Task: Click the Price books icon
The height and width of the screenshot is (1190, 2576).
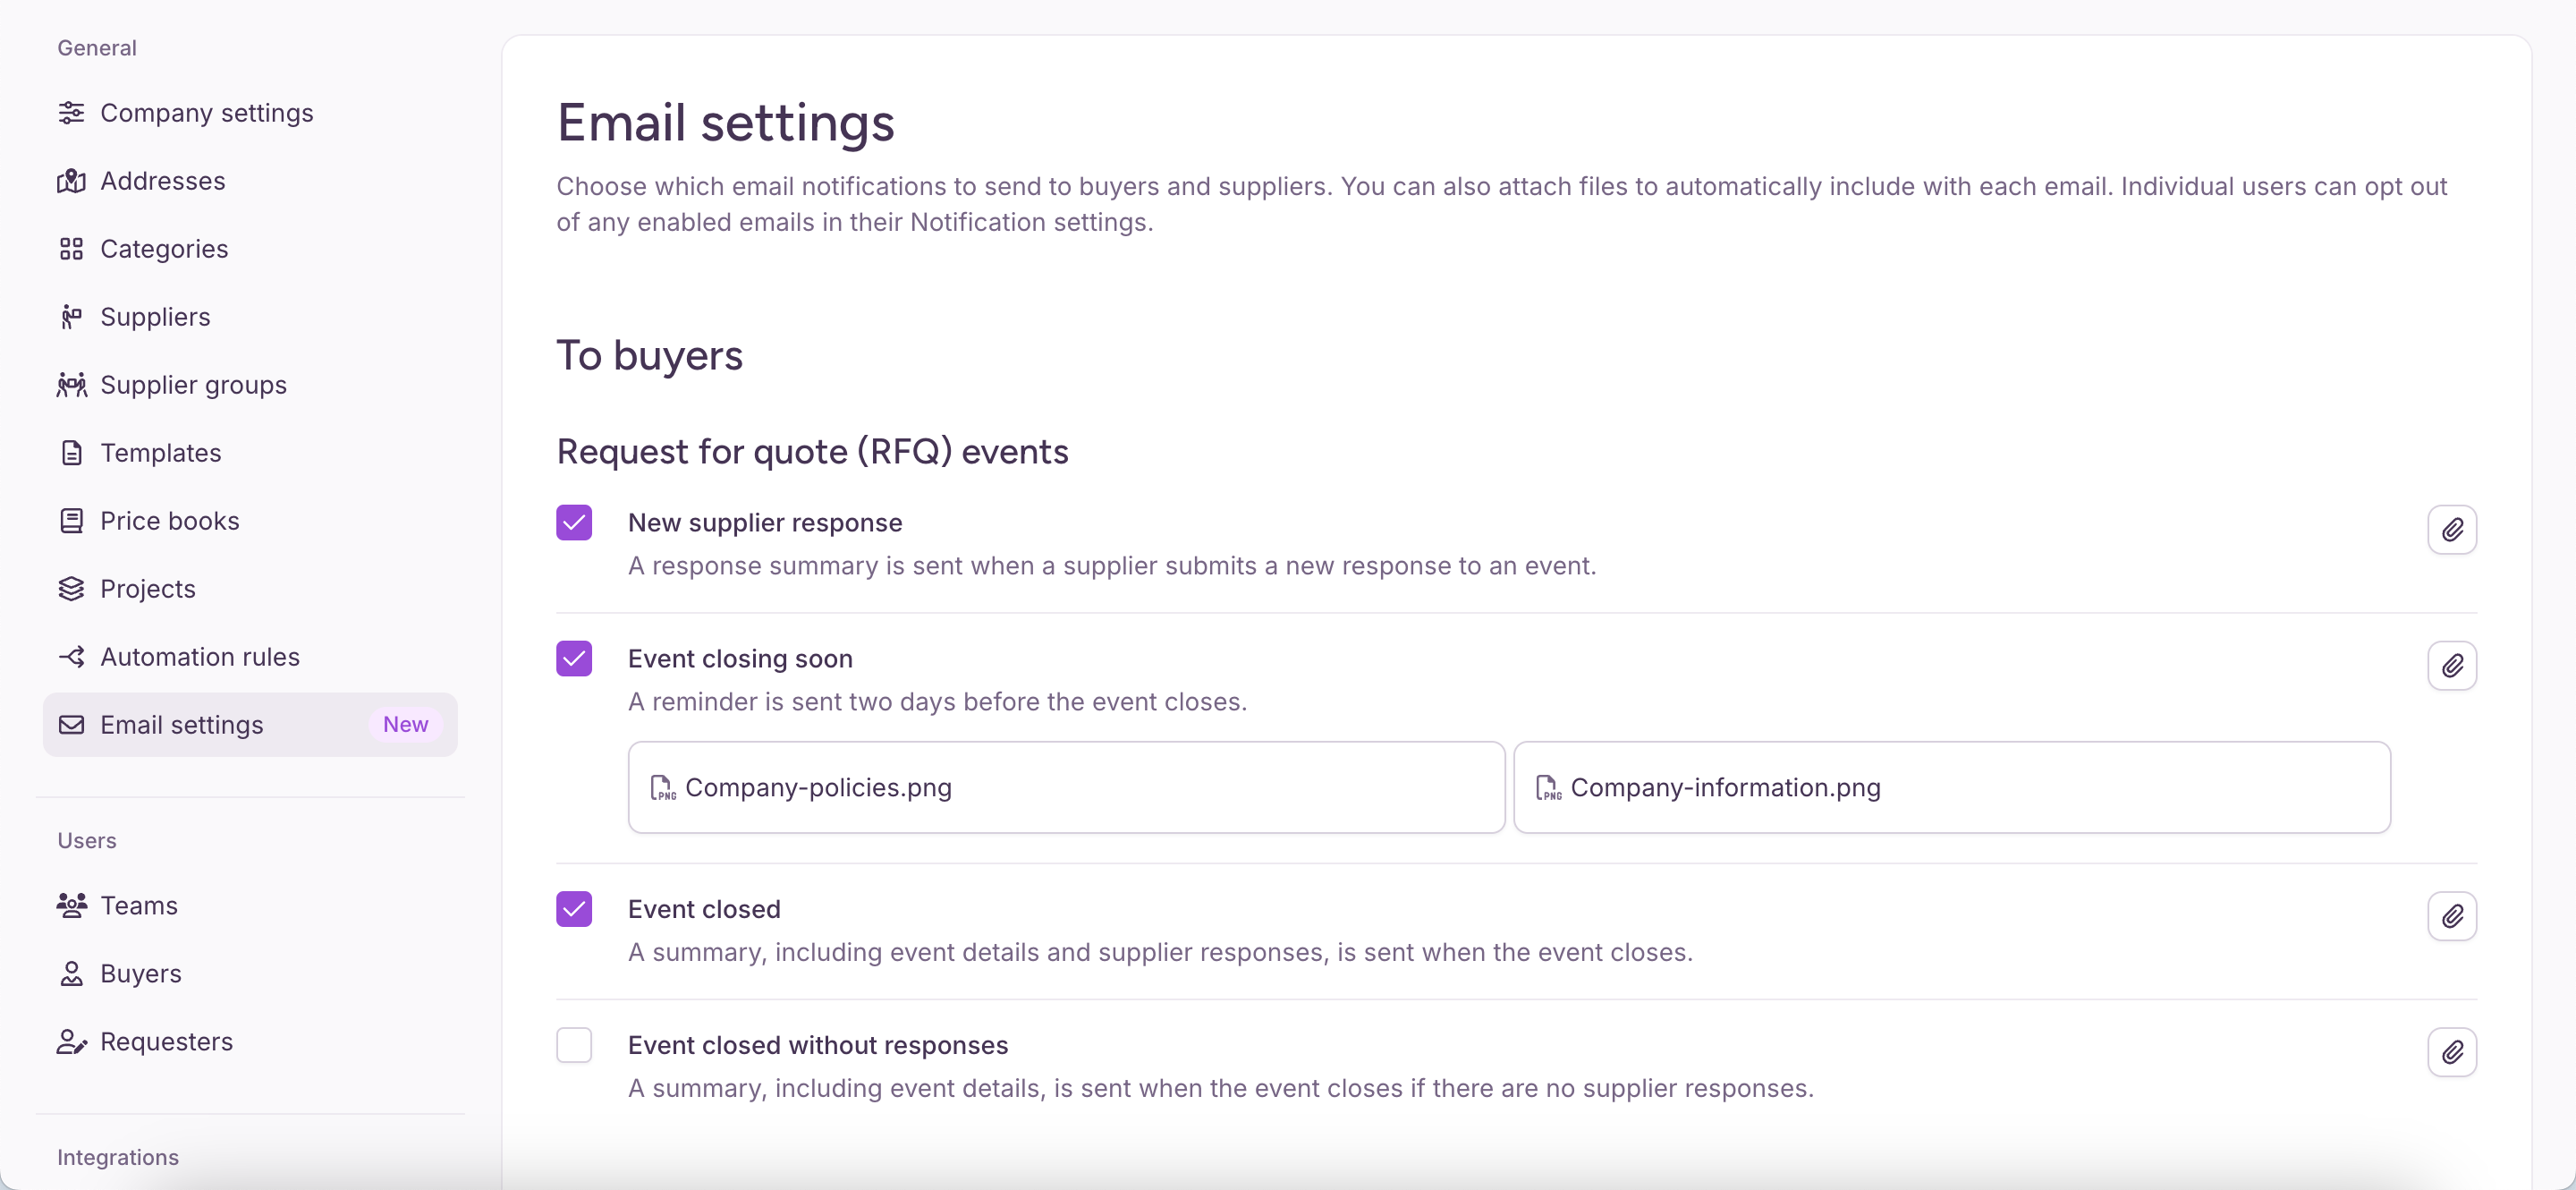Action: [x=71, y=521]
